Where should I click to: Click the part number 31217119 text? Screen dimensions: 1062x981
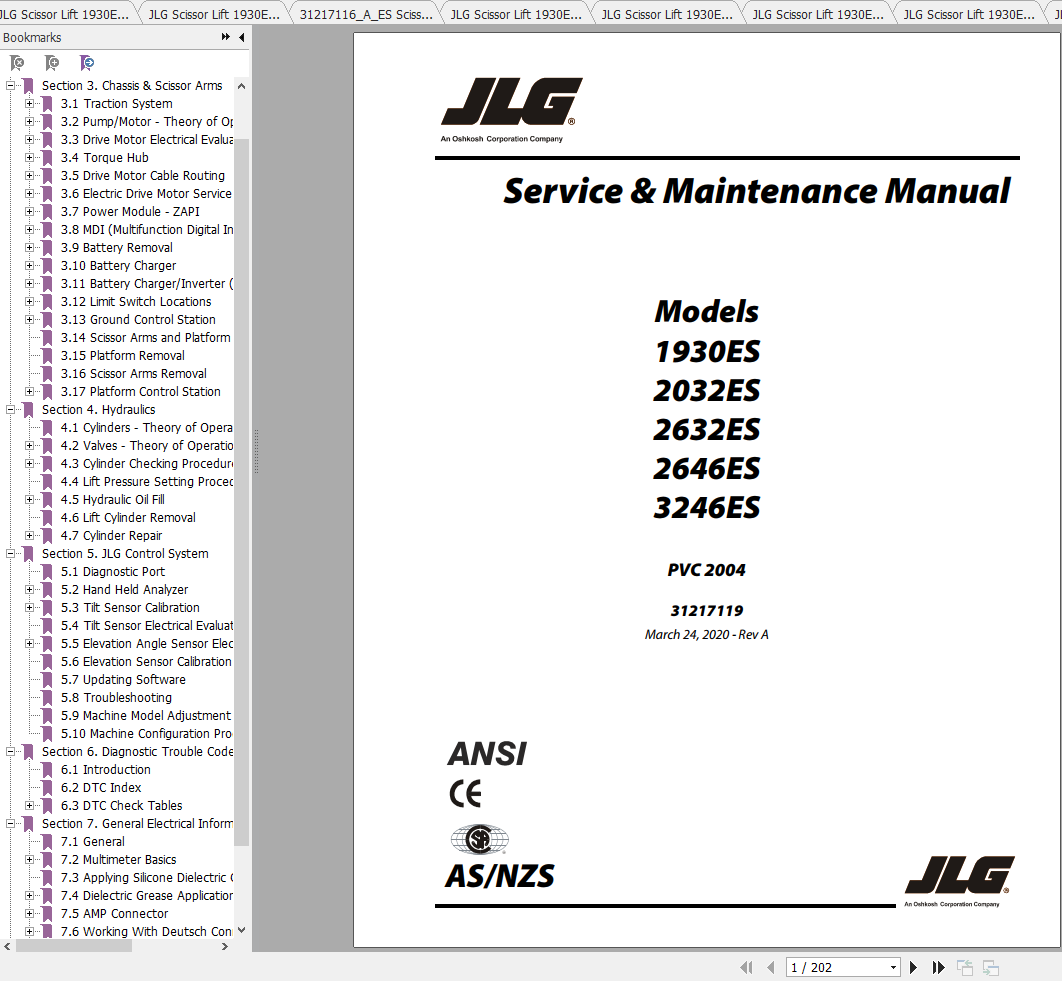(x=706, y=610)
